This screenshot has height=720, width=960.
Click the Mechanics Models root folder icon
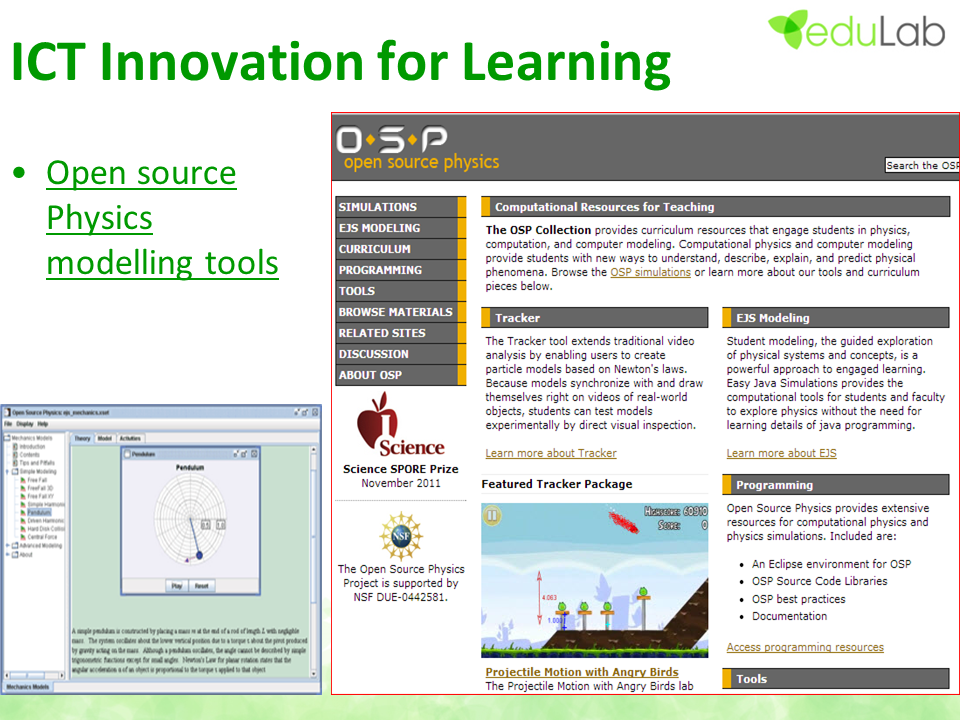[x=7, y=438]
